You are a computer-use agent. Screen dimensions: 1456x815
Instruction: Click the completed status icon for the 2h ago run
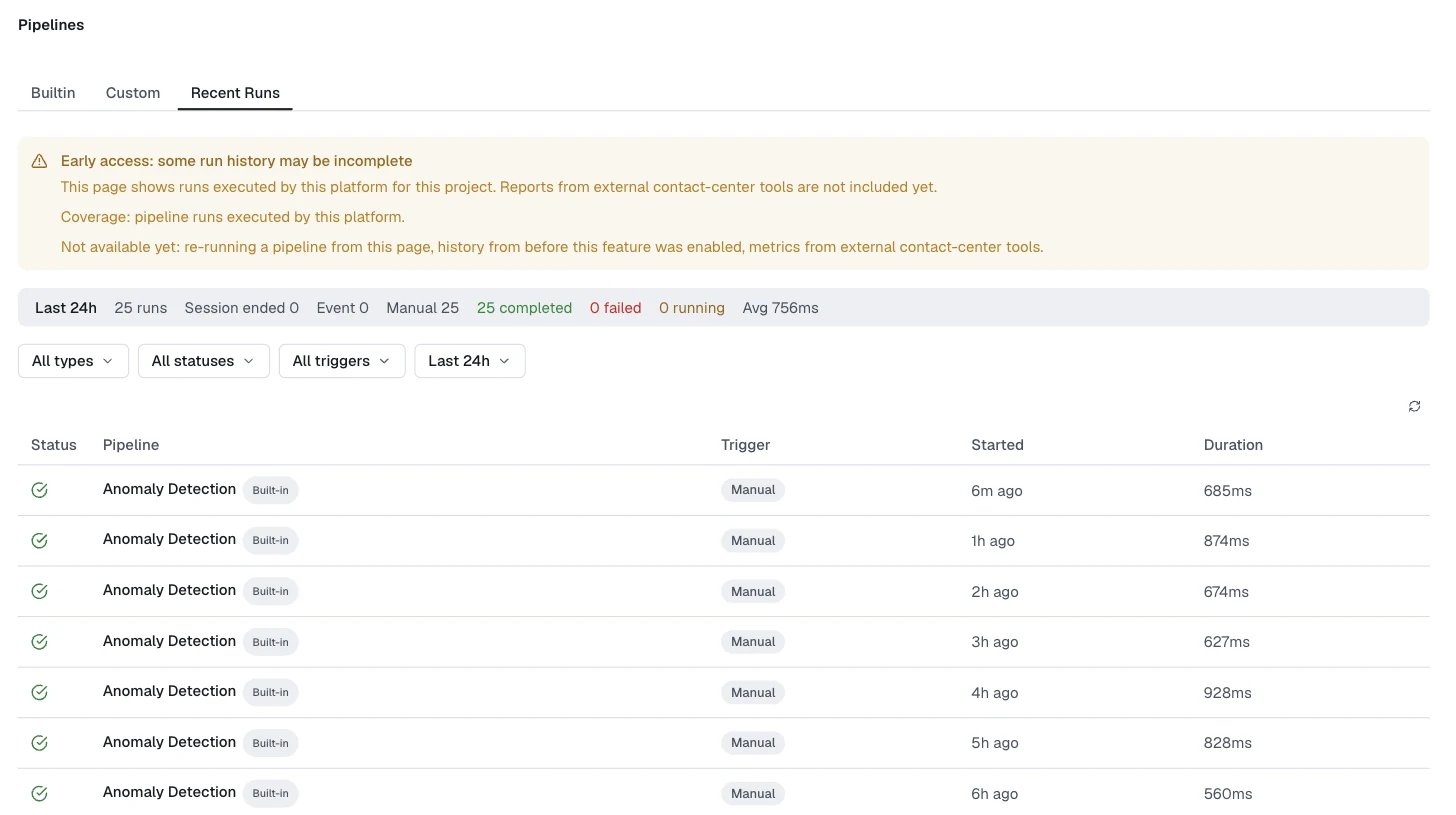click(40, 591)
